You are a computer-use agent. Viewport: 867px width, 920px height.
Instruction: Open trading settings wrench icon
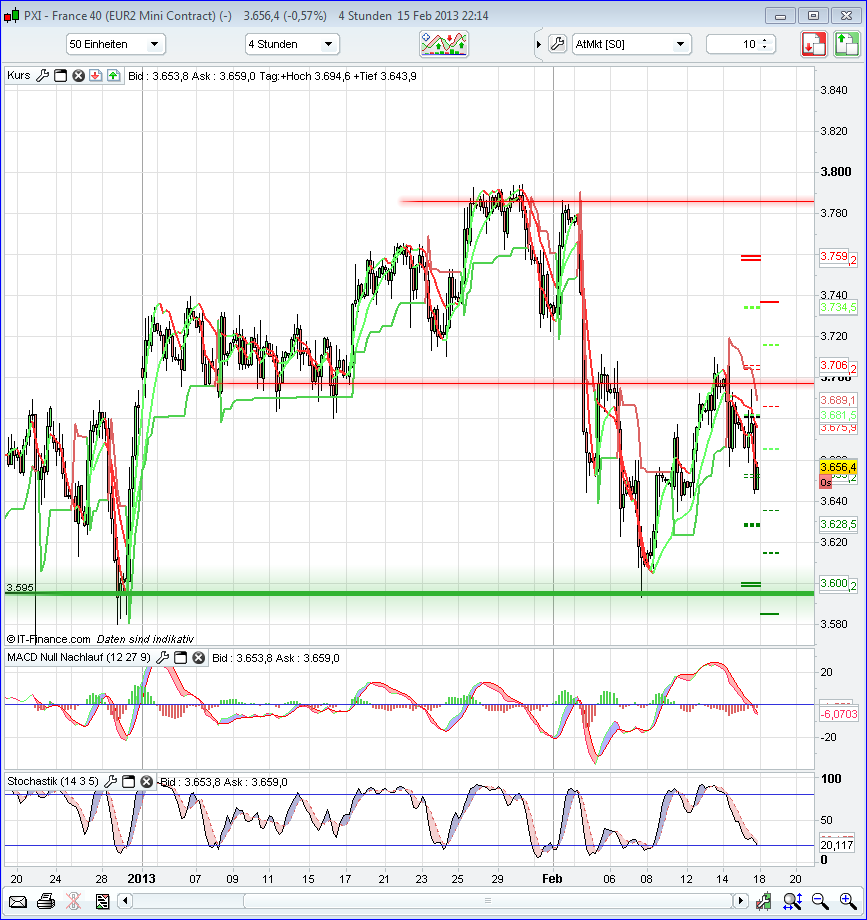coord(557,44)
